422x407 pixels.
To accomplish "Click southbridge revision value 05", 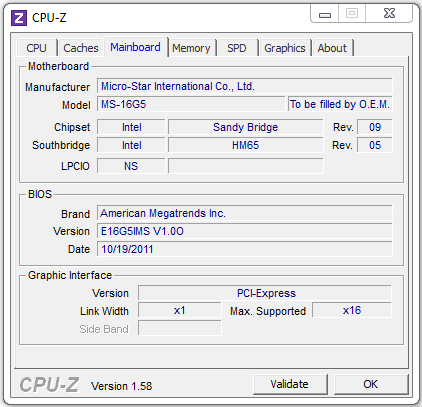I will (375, 145).
